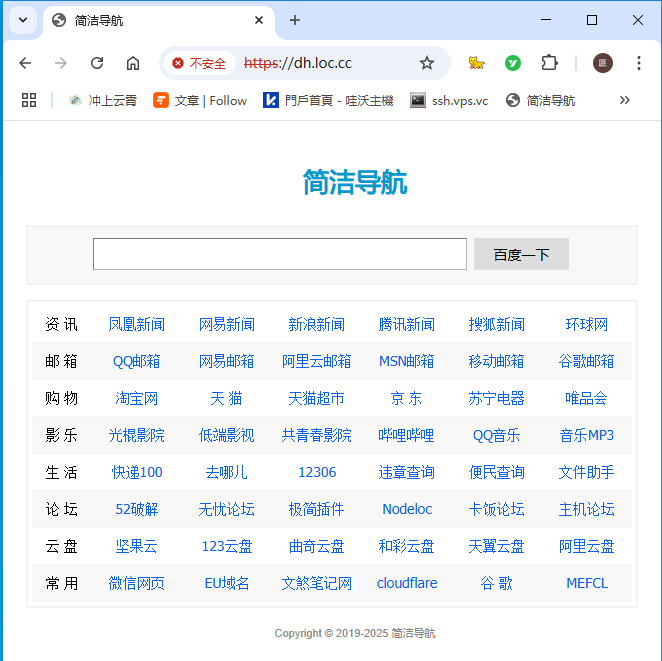Image resolution: width=662 pixels, height=661 pixels.
Task: Reload the current page
Action: point(97,63)
